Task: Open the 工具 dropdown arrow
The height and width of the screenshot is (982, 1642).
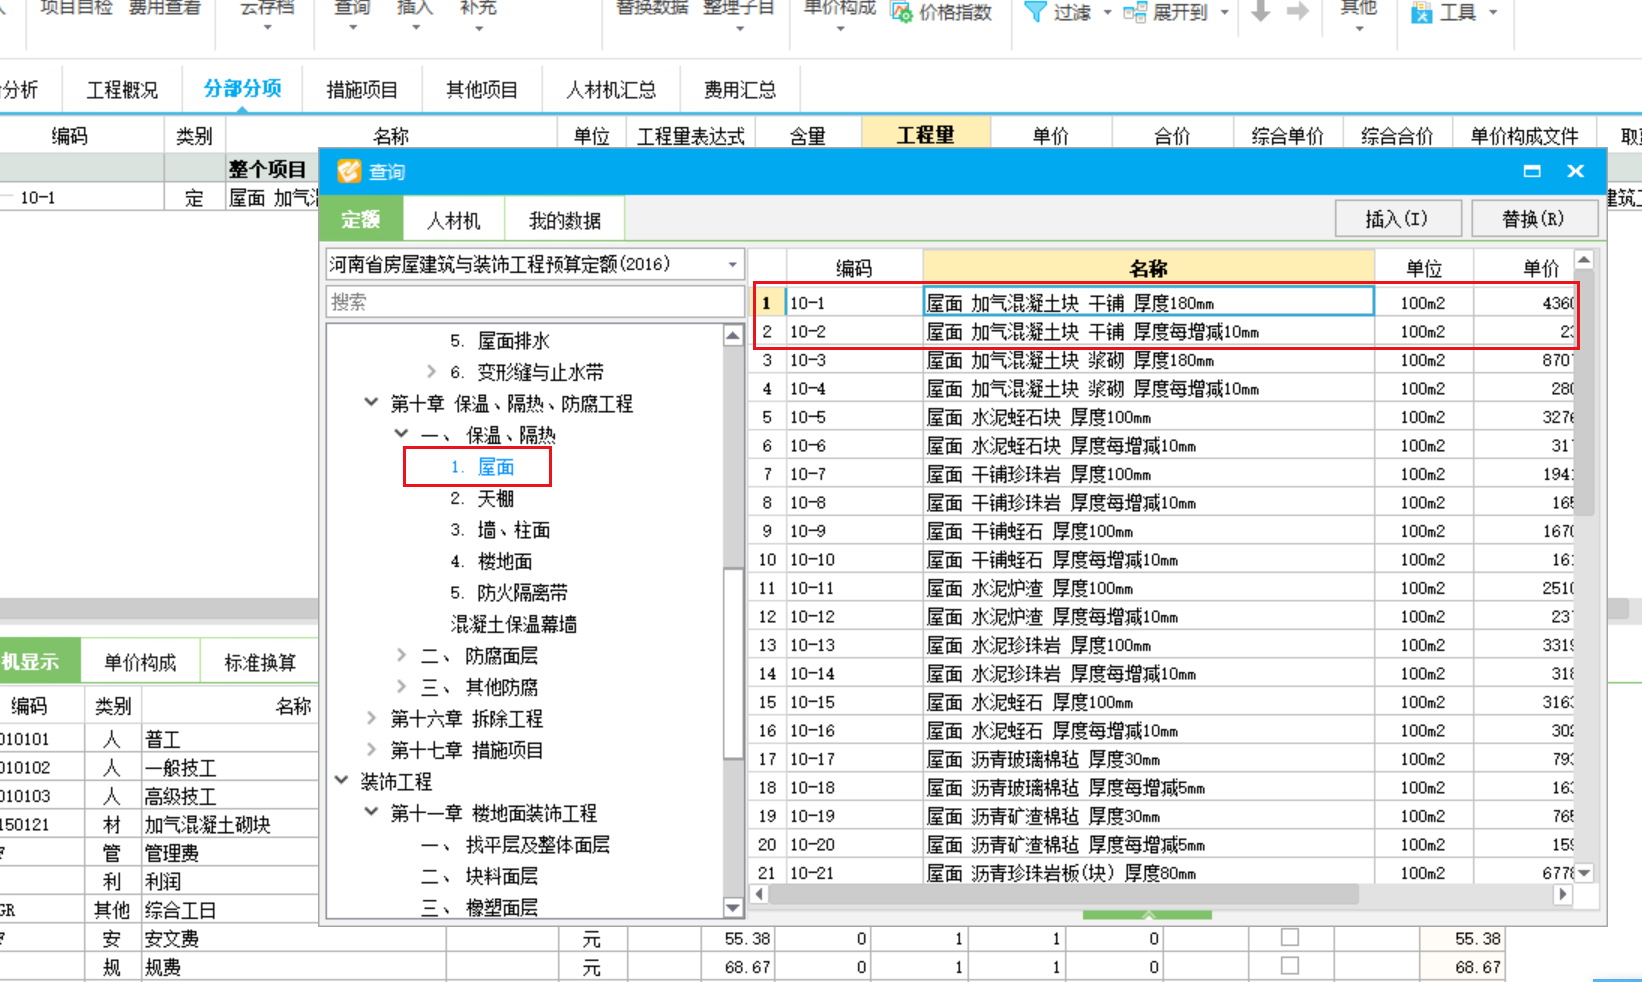Action: click(x=1493, y=13)
